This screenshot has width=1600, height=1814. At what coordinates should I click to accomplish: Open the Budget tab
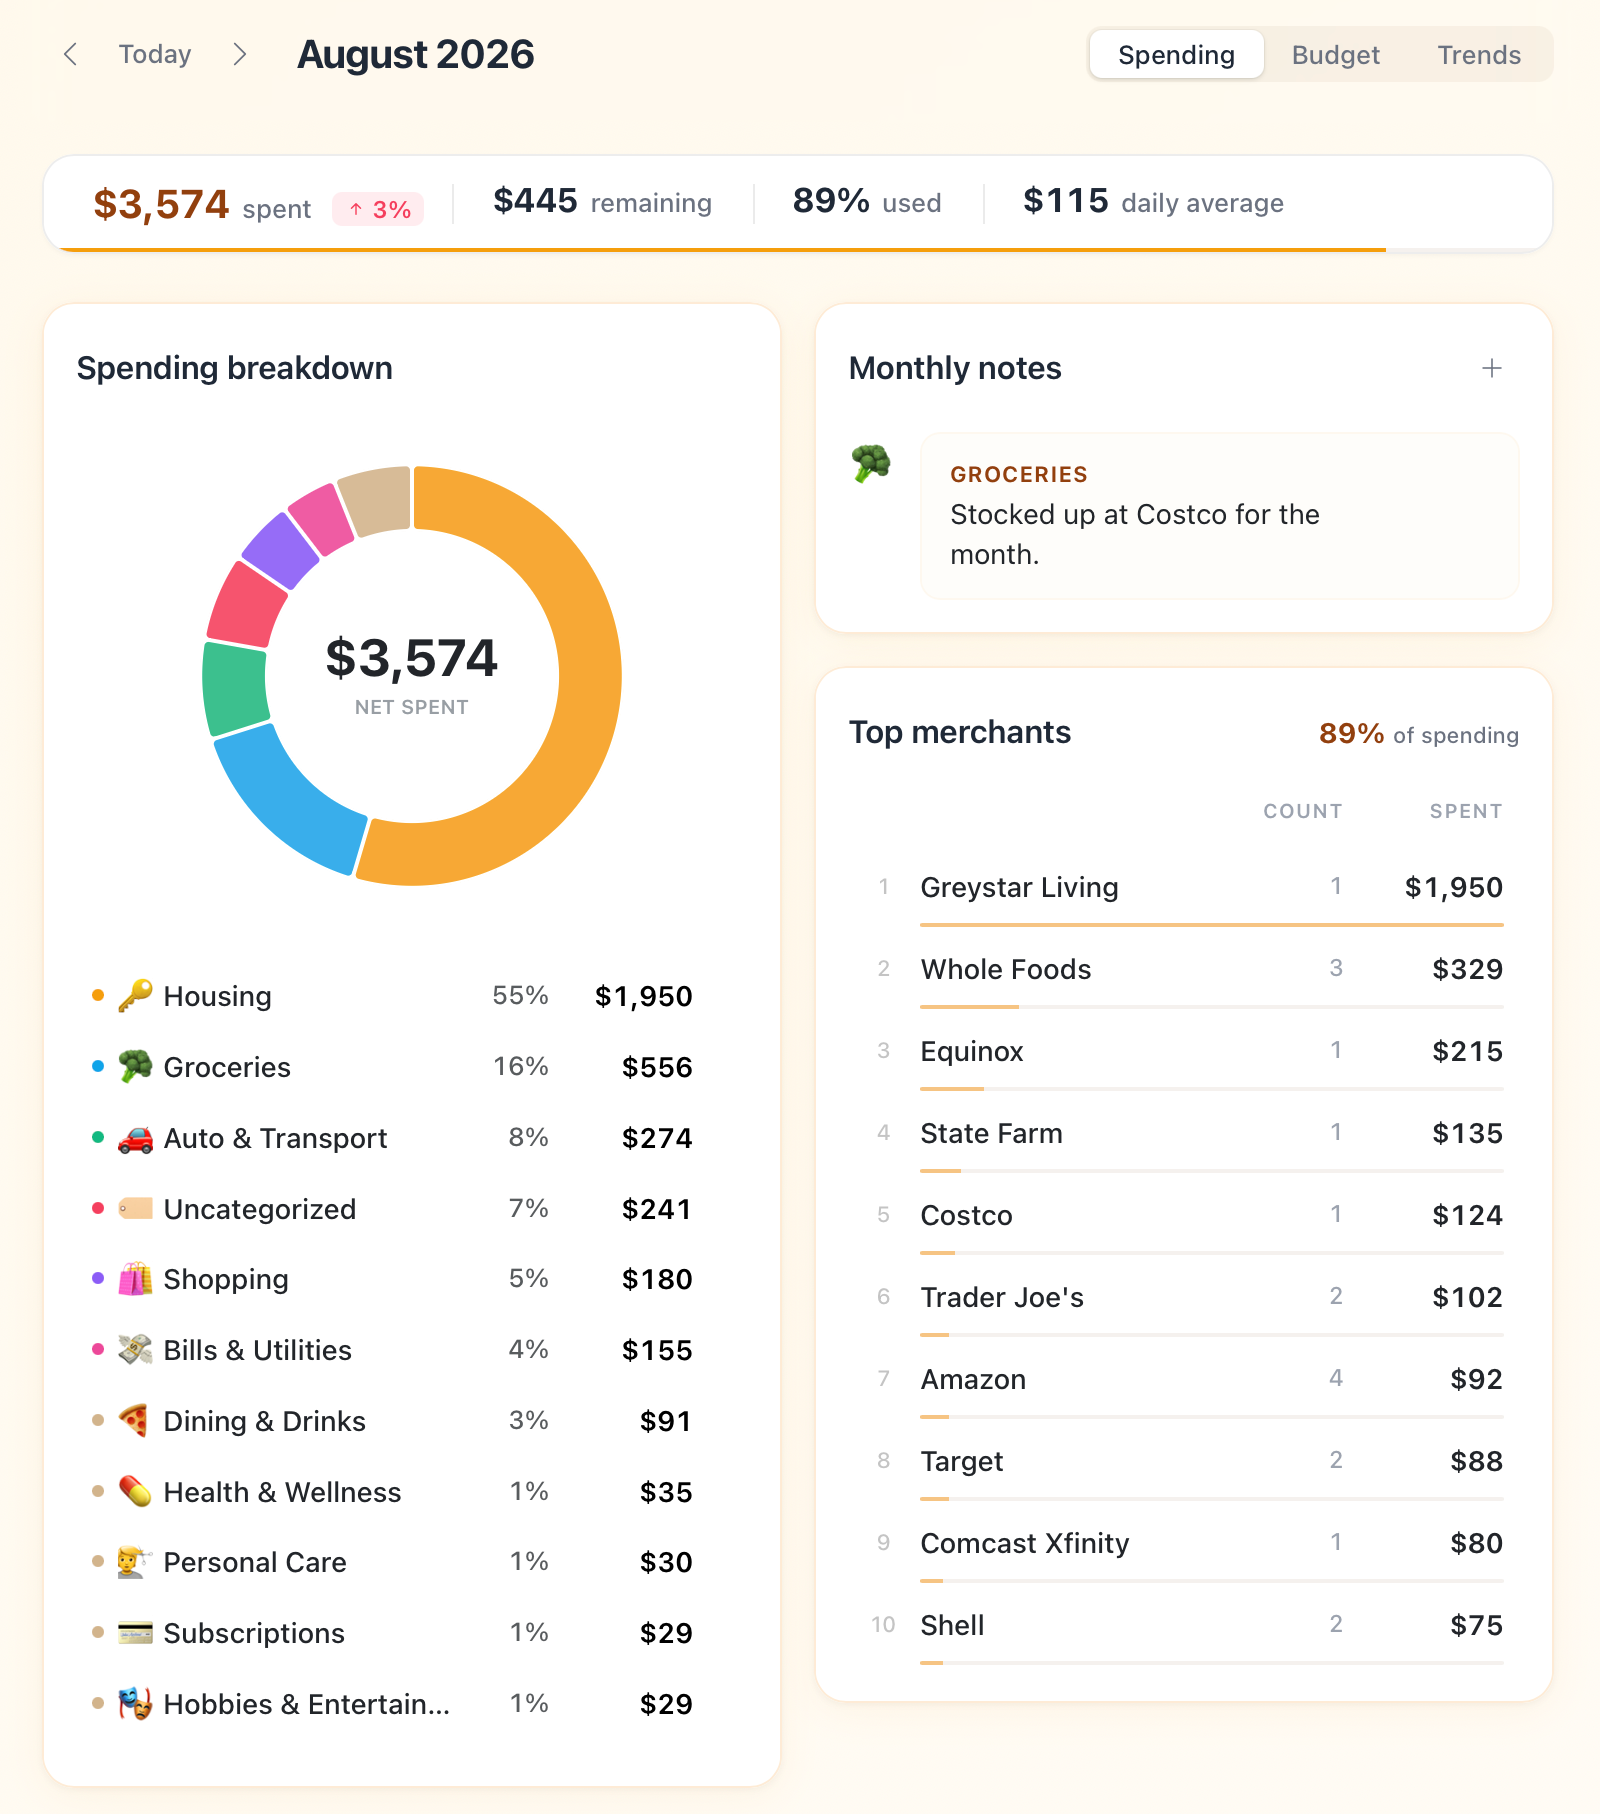pos(1335,54)
